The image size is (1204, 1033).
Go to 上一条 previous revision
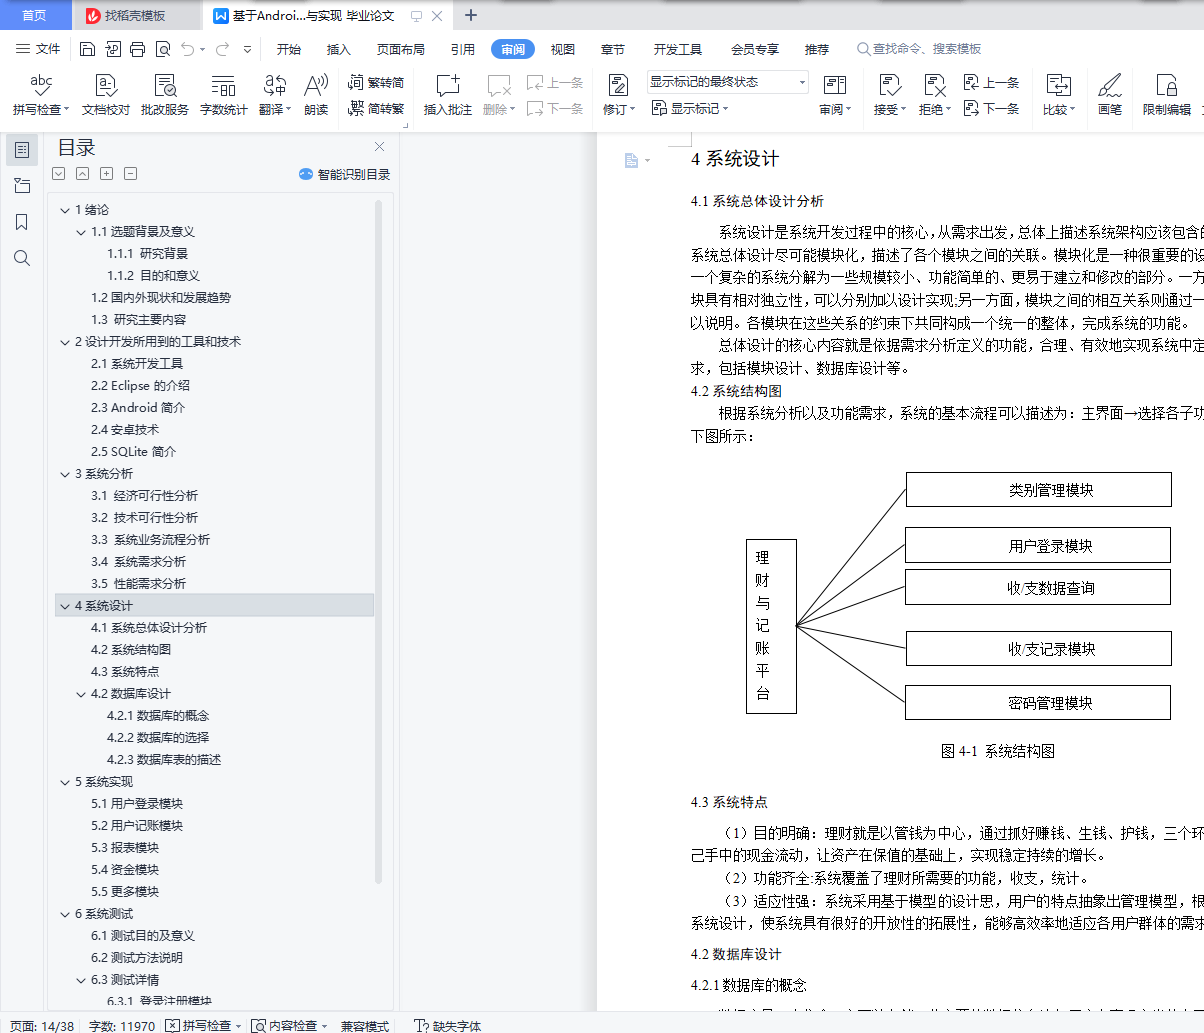coord(991,83)
